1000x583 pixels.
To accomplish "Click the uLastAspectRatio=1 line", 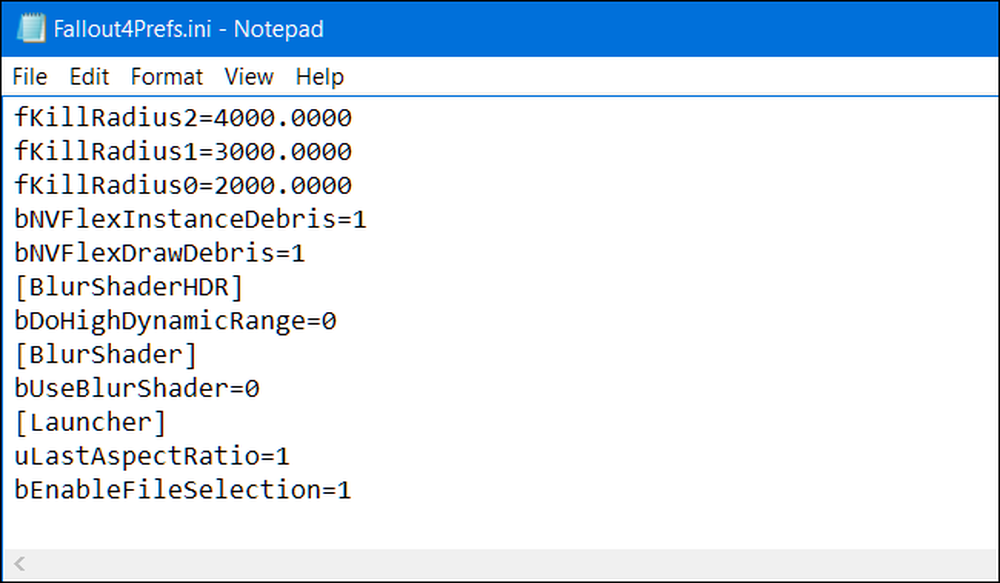I will [152, 455].
